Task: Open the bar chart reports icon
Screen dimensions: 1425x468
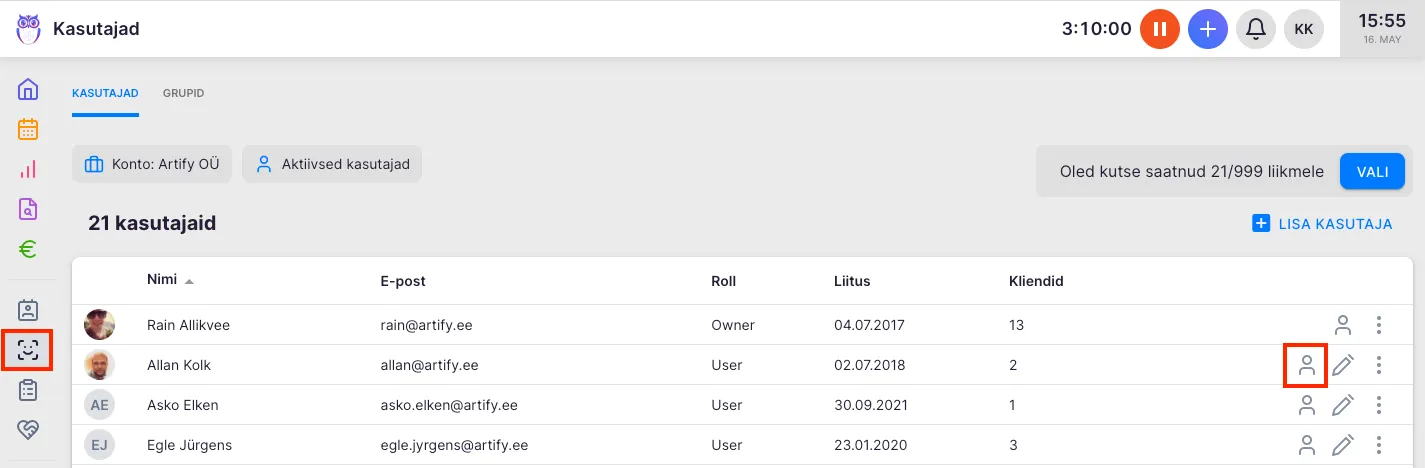Action: coord(28,169)
